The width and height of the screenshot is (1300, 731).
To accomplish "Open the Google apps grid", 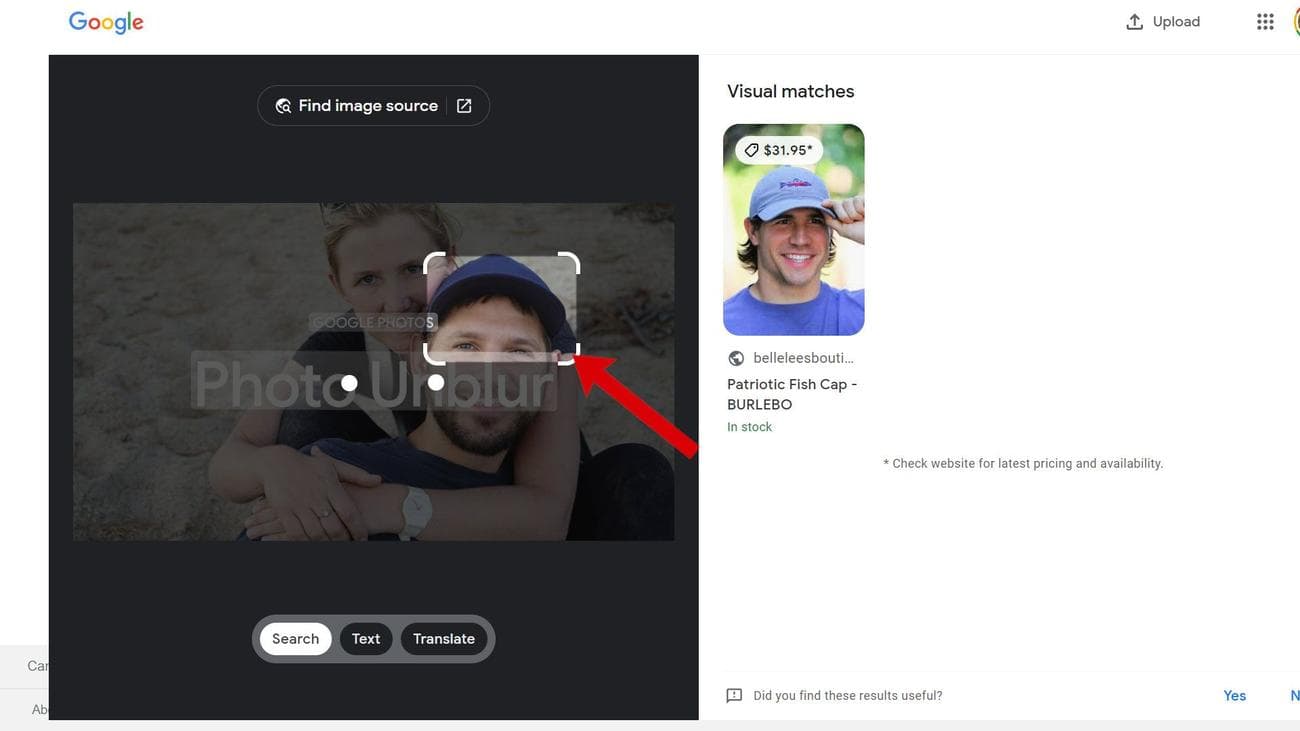I will 1265,22.
